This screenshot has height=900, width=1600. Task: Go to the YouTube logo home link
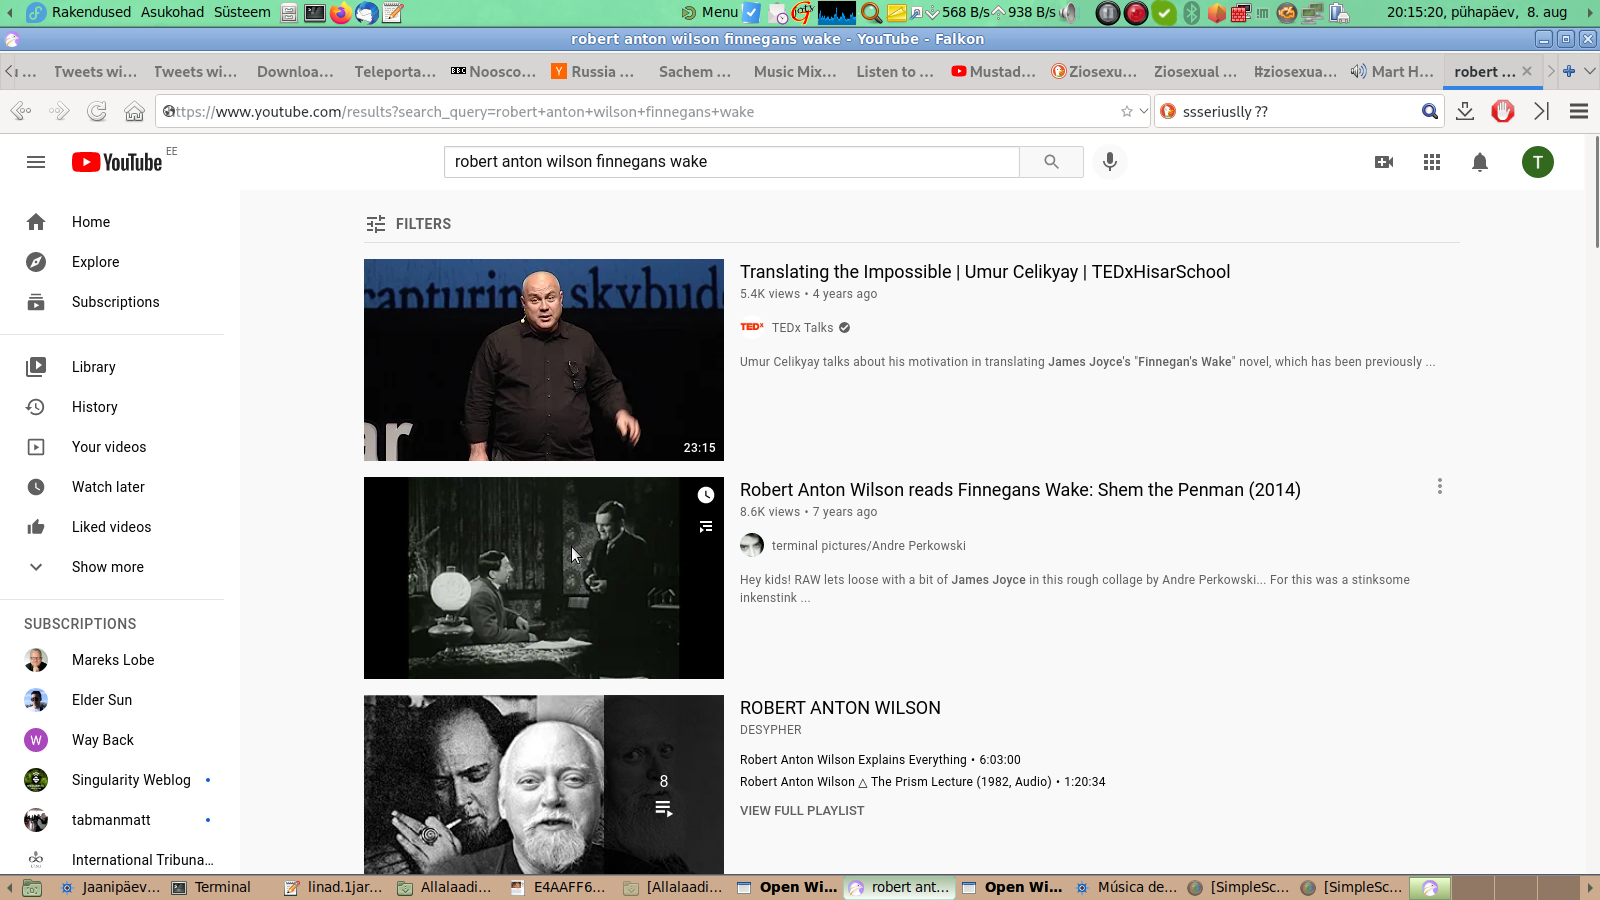click(117, 162)
